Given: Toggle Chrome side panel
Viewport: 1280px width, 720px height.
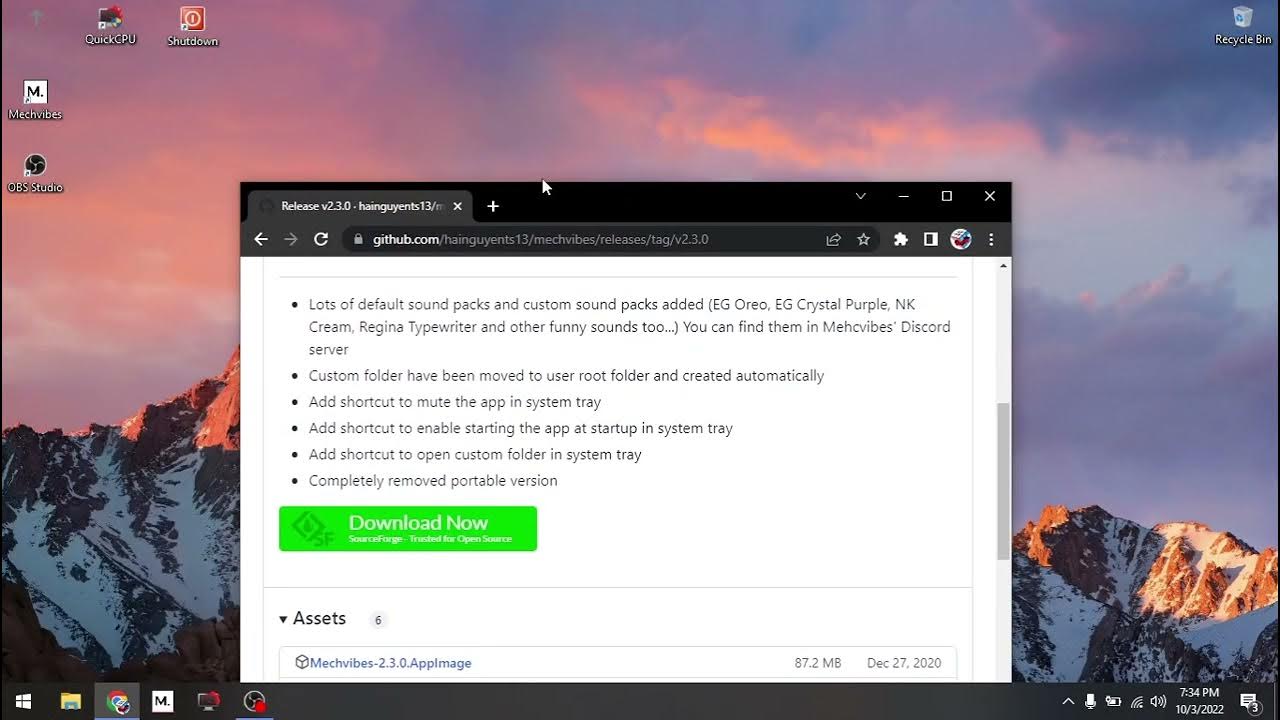Looking at the screenshot, I should point(930,239).
